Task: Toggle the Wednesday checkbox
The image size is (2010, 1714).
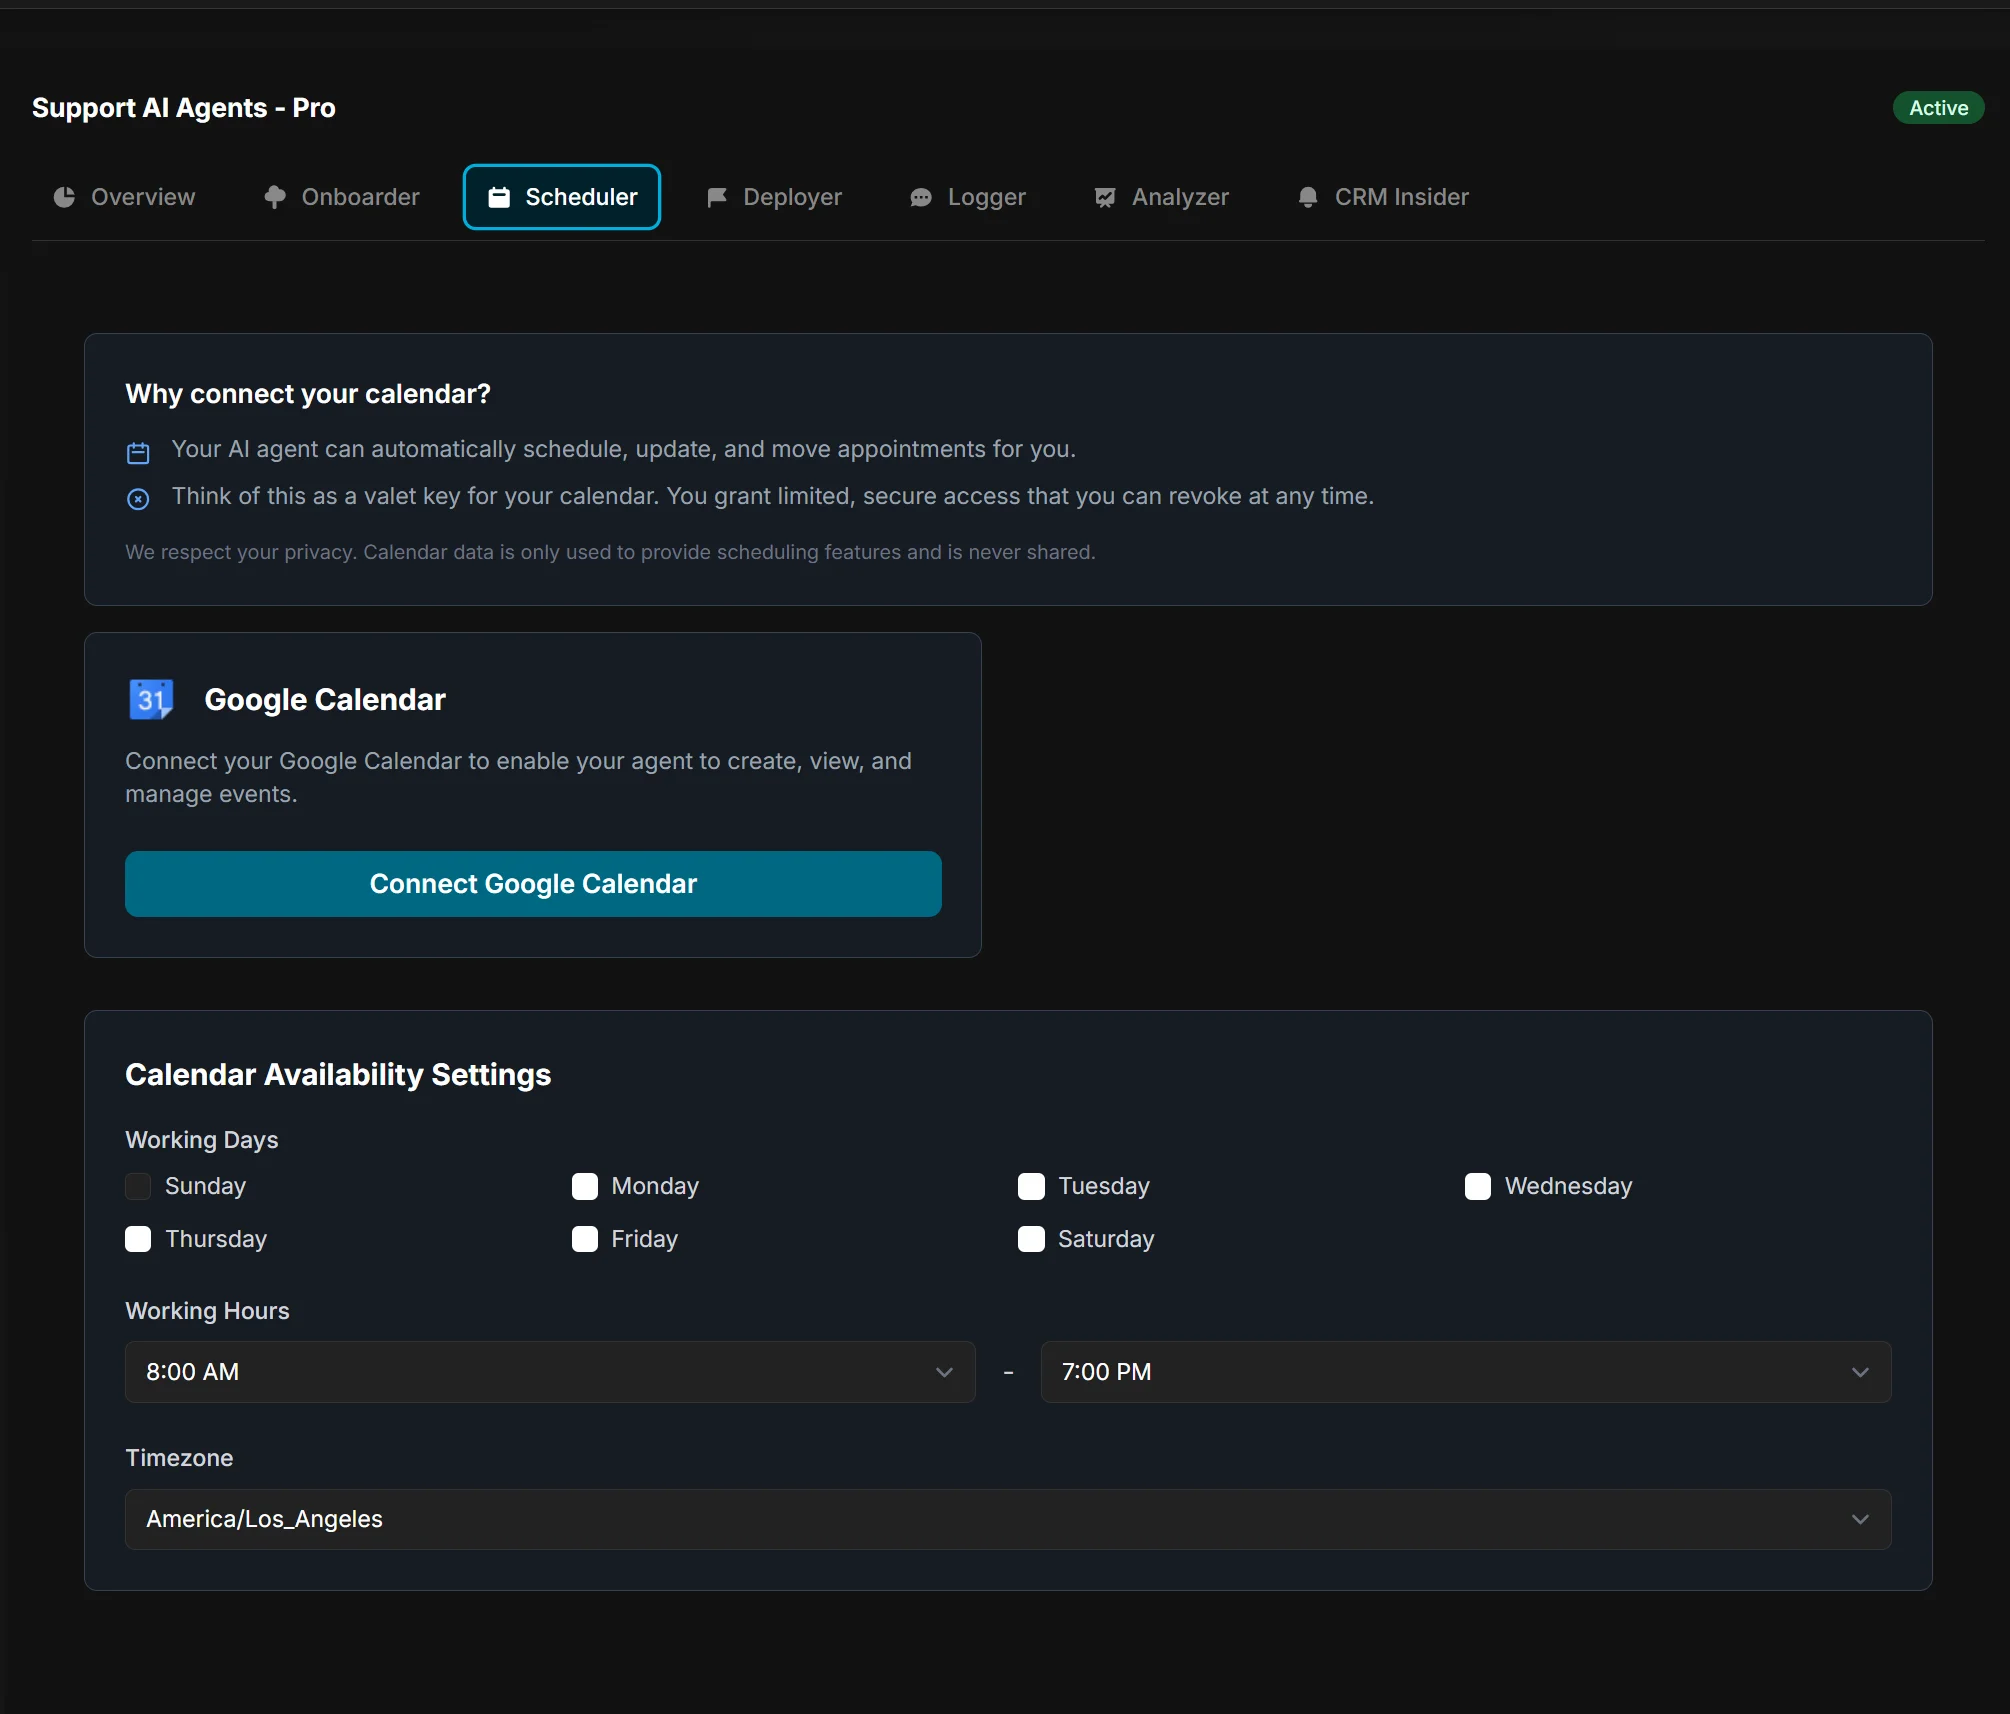Action: [1478, 1186]
